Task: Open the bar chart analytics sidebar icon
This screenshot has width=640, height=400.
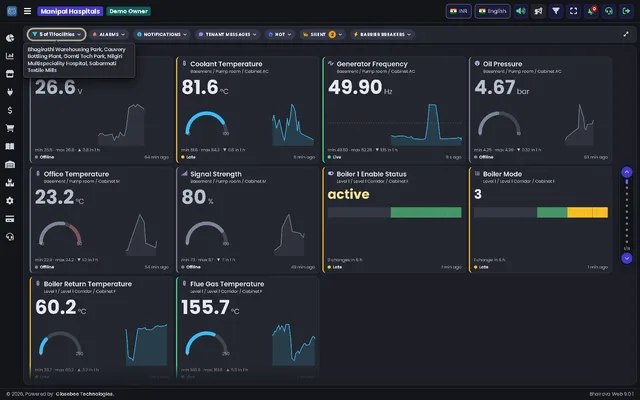Action: click(x=10, y=56)
